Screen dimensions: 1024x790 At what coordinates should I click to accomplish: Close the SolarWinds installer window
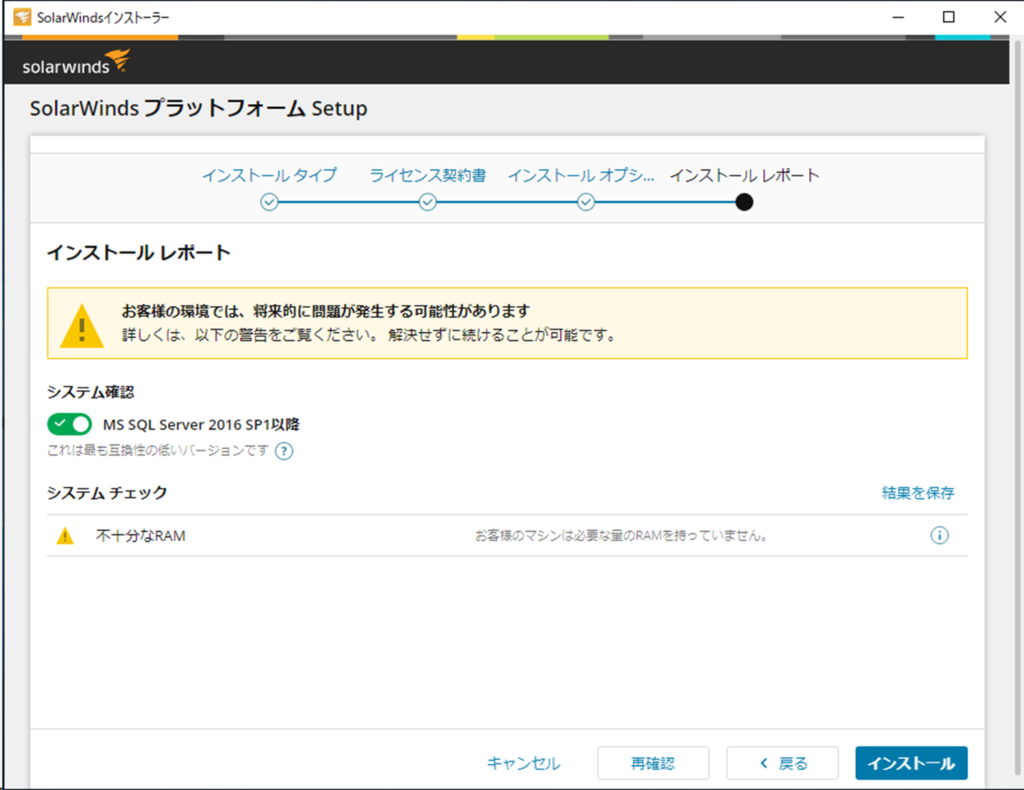pos(1000,18)
